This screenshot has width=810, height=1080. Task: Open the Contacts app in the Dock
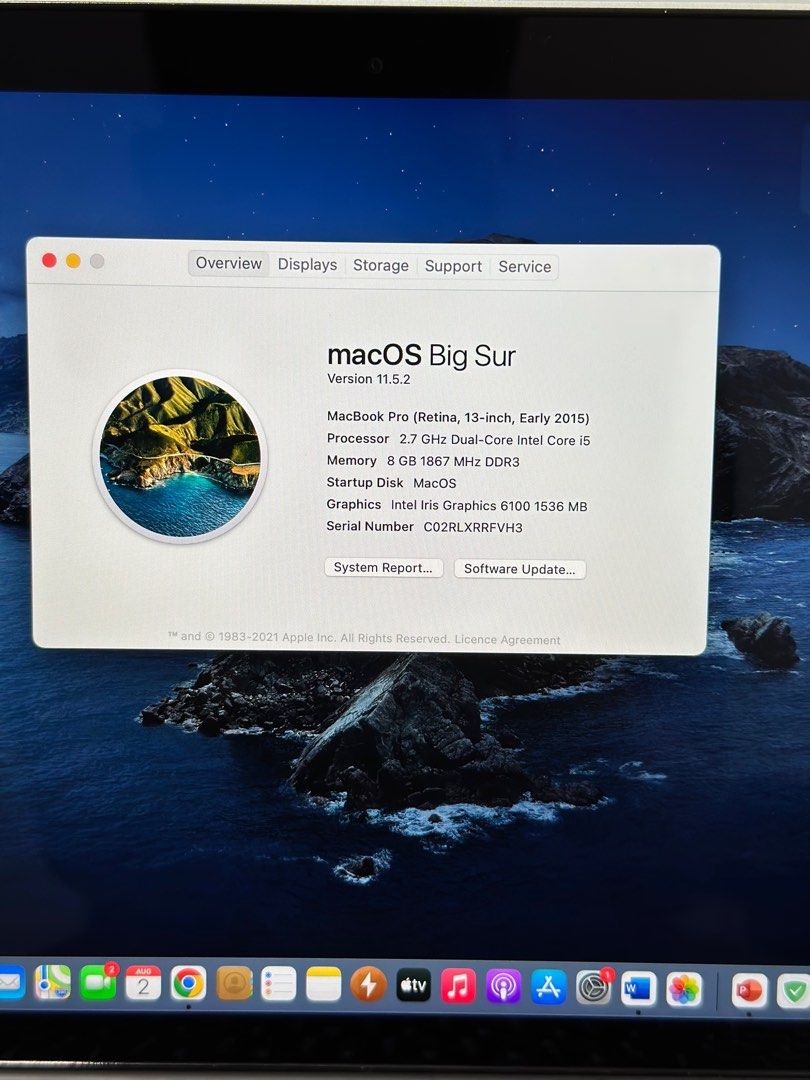coord(234,984)
